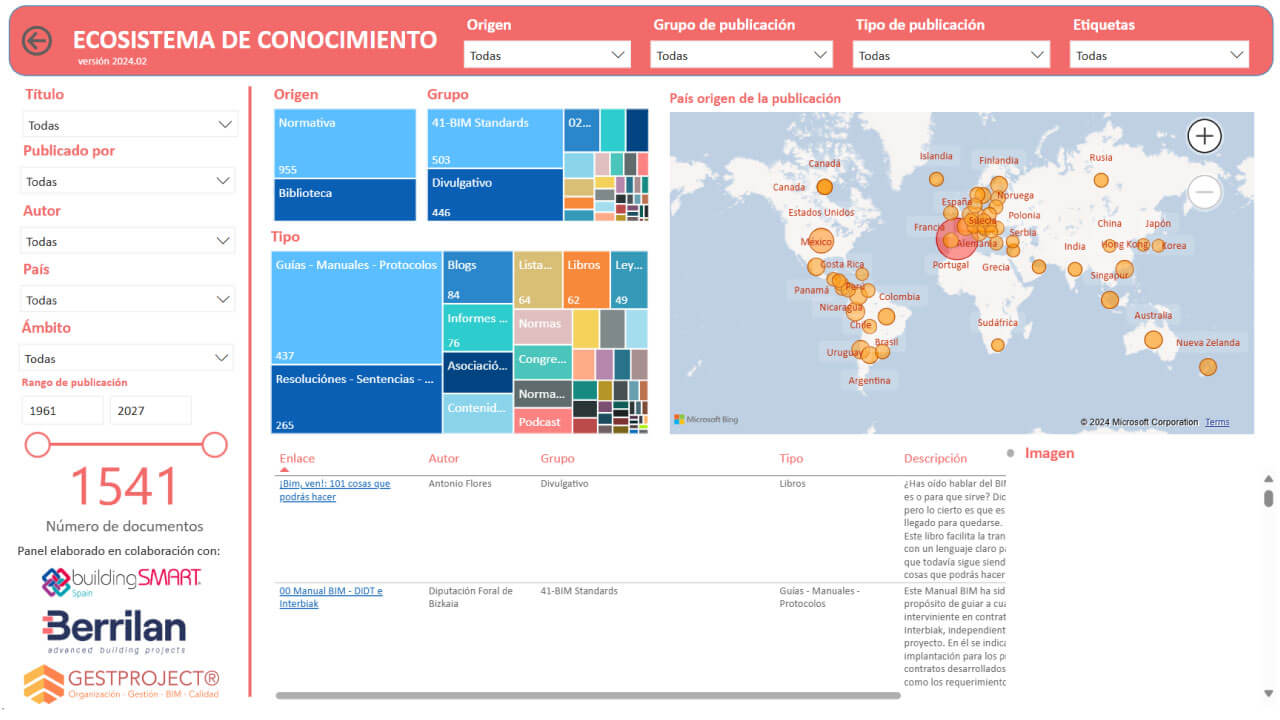
Task: Click the Microsoft Bing logo on map
Action: [x=706, y=420]
